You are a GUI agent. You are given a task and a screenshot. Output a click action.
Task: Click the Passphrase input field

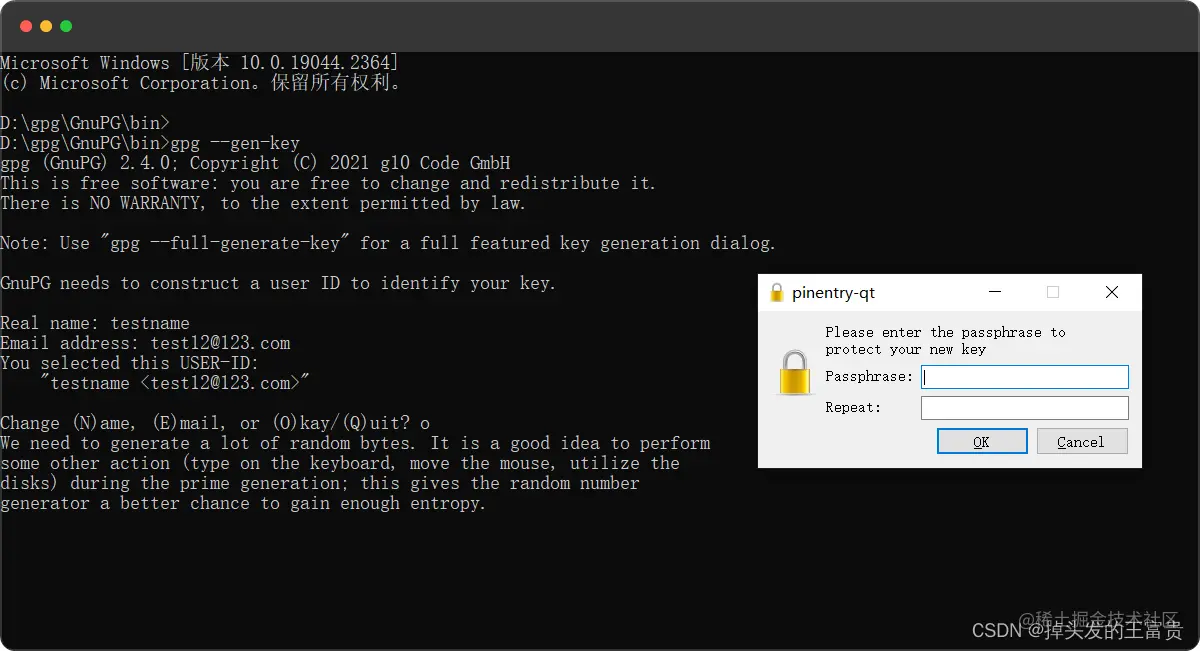tap(1025, 377)
